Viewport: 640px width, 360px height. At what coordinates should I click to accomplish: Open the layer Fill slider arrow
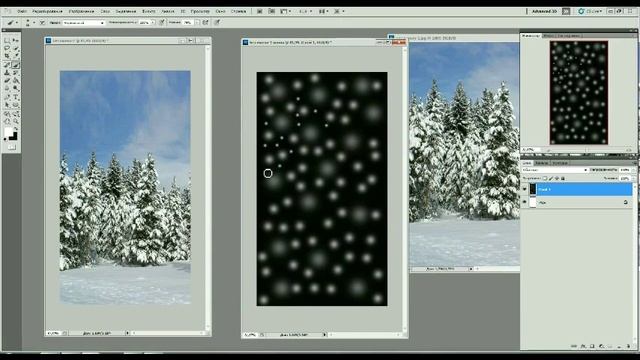coord(634,178)
